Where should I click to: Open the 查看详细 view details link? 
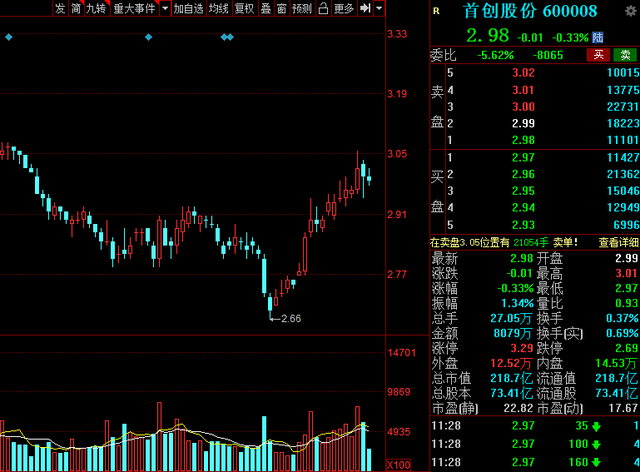[617, 242]
